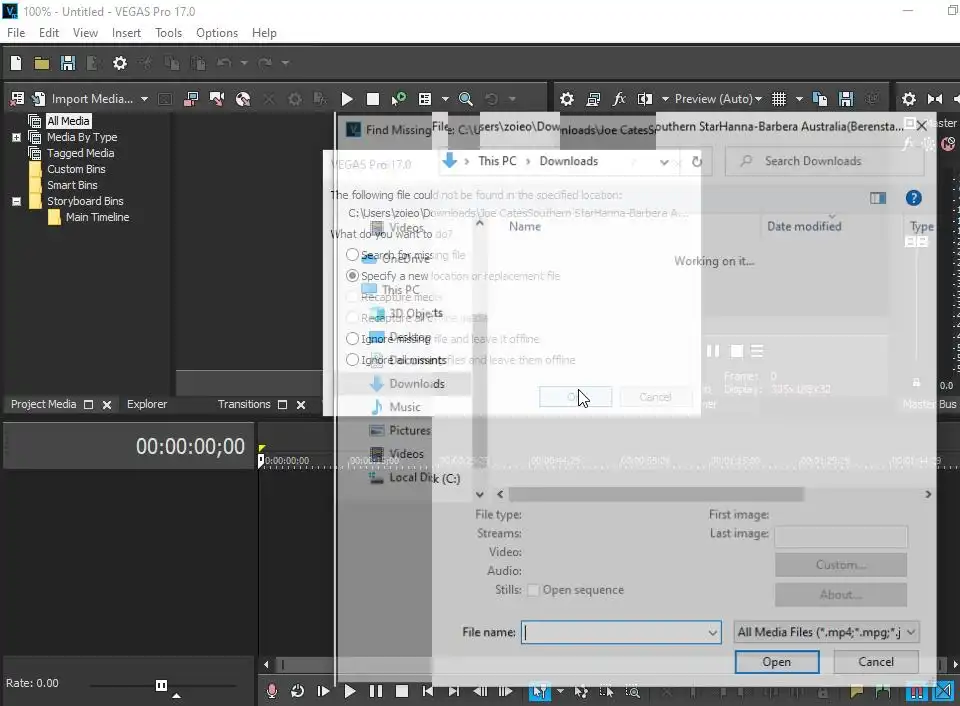Refresh the Downloads folder listing
The width and height of the screenshot is (960, 706).
coord(697,161)
